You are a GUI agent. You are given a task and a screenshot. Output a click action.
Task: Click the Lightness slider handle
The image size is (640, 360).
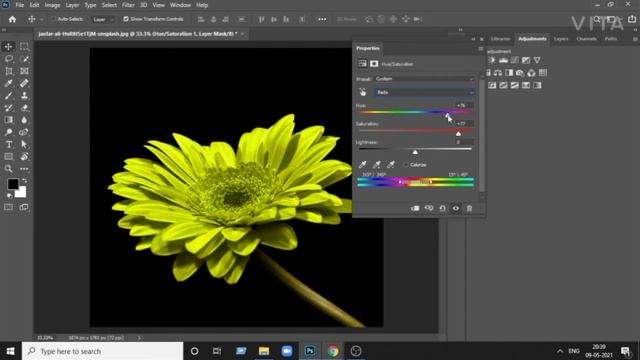[x=415, y=152]
